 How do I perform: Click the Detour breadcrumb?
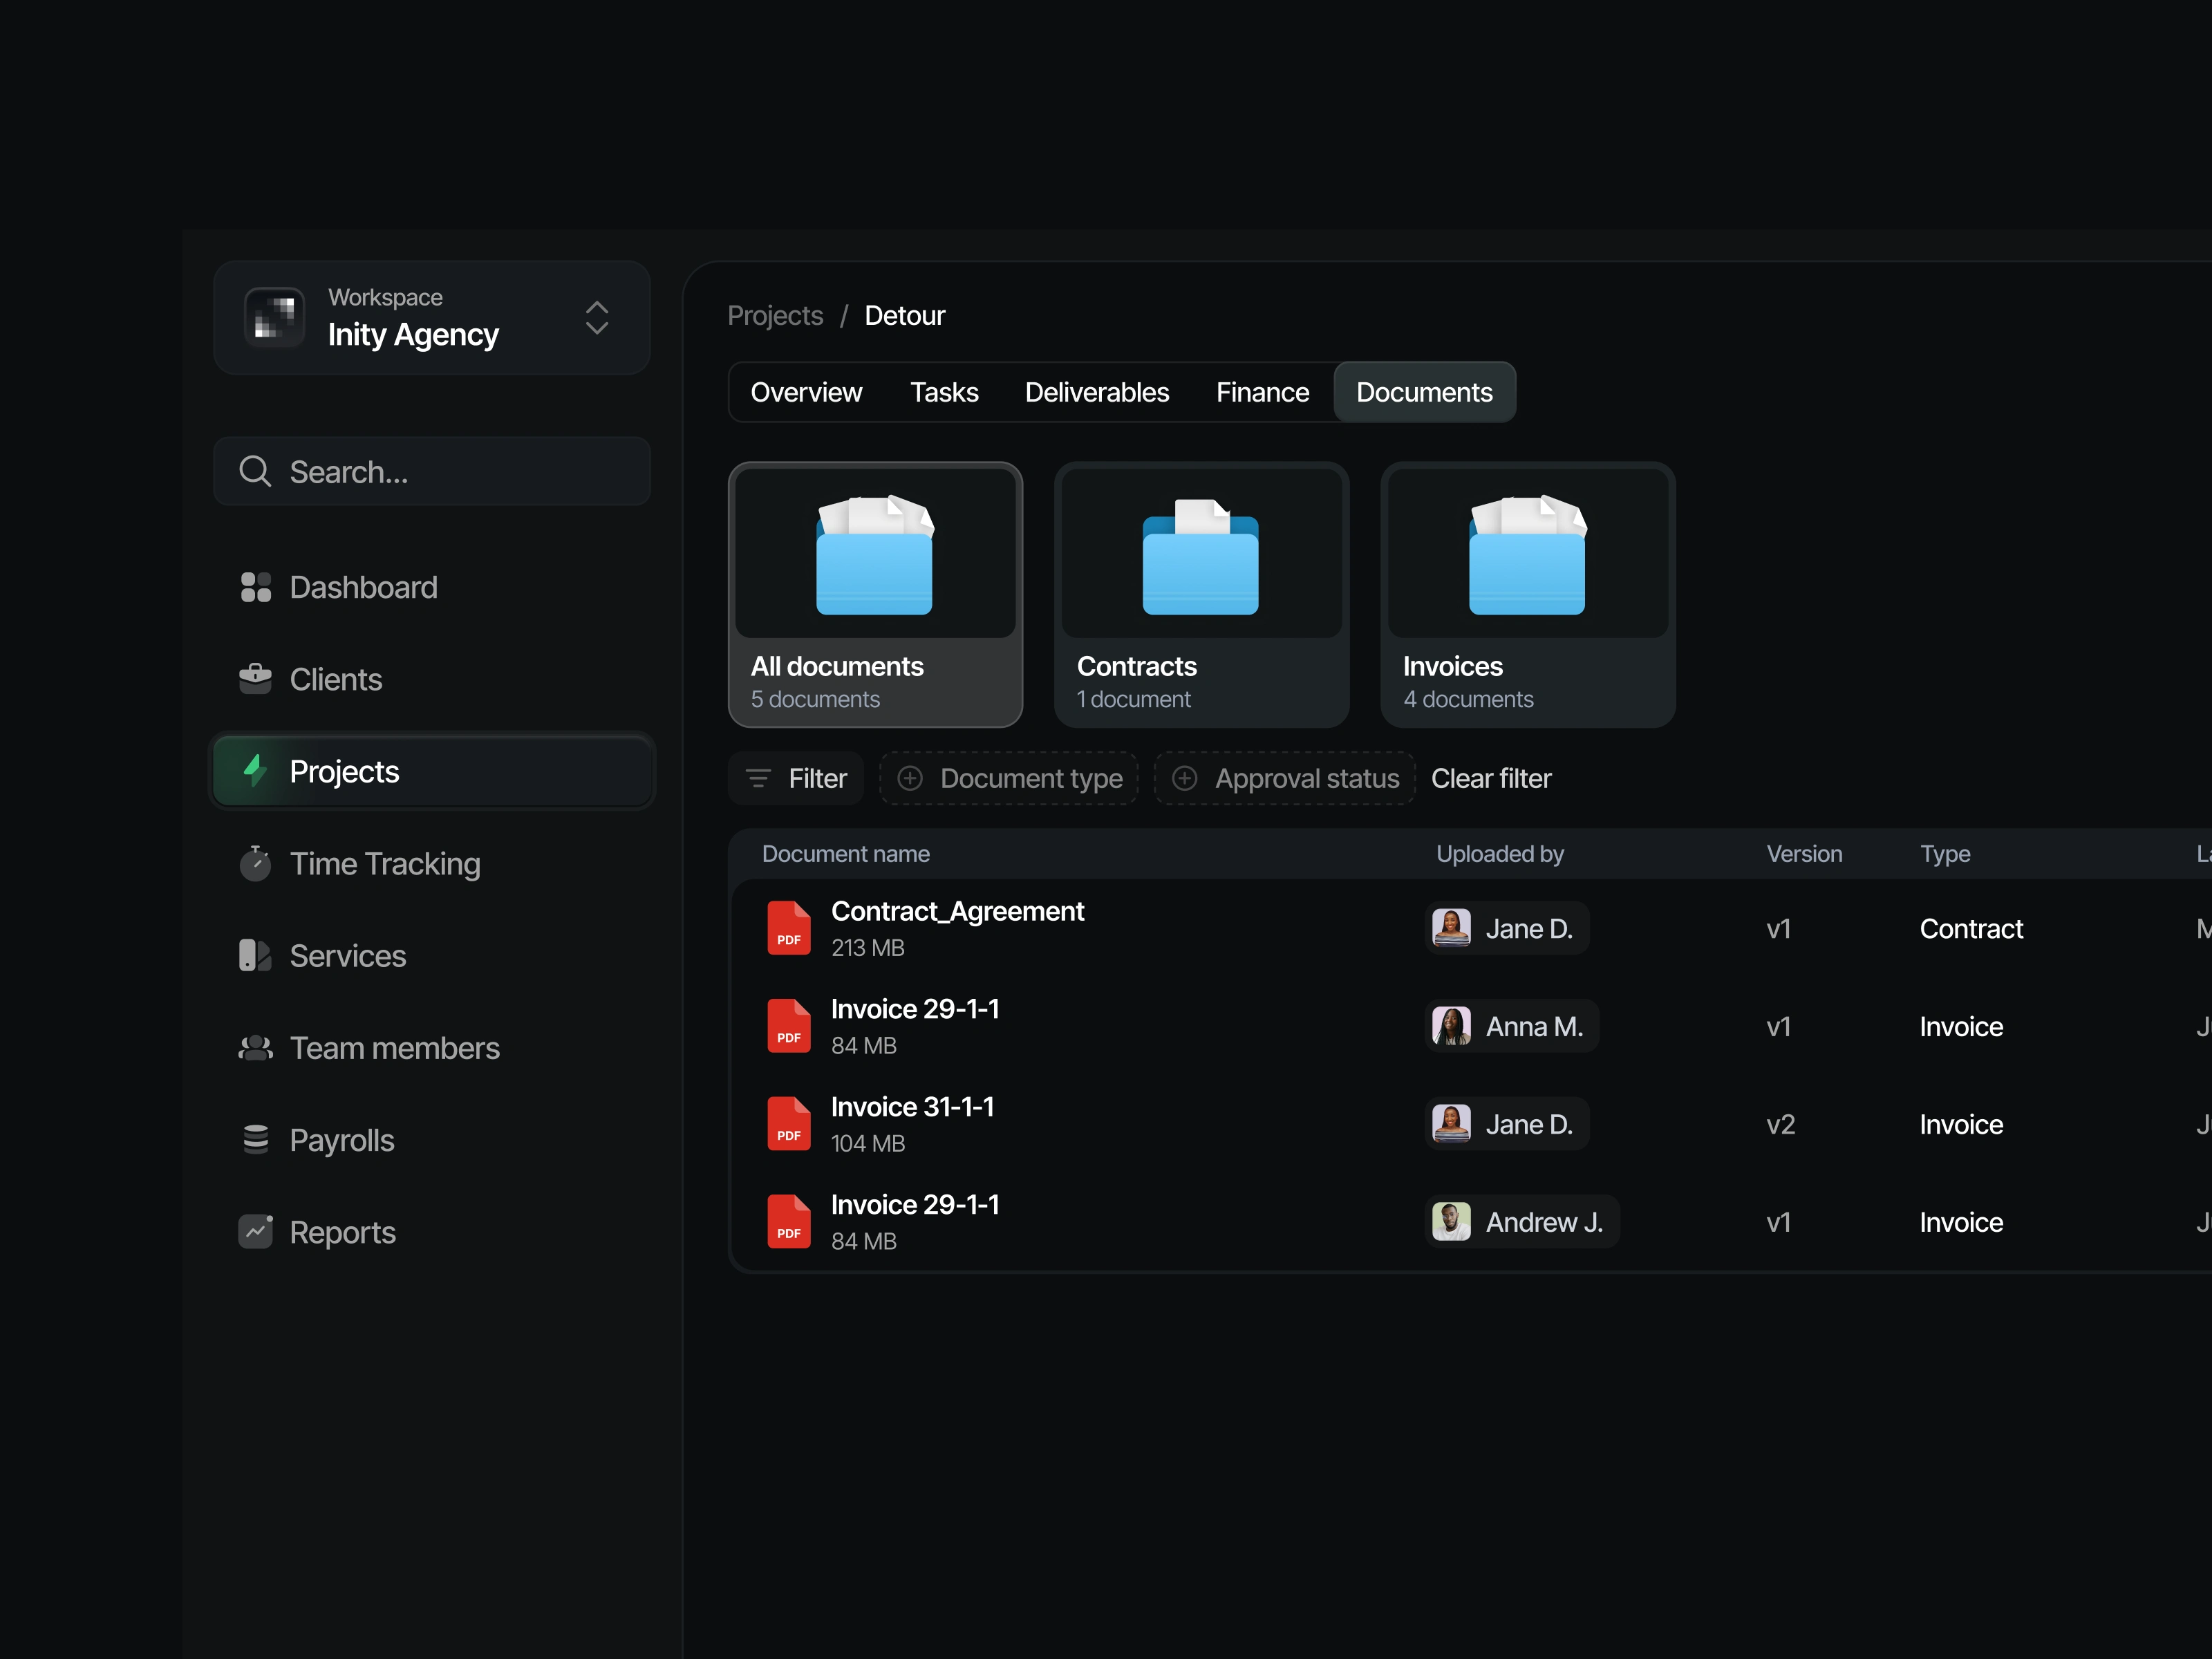pos(904,315)
